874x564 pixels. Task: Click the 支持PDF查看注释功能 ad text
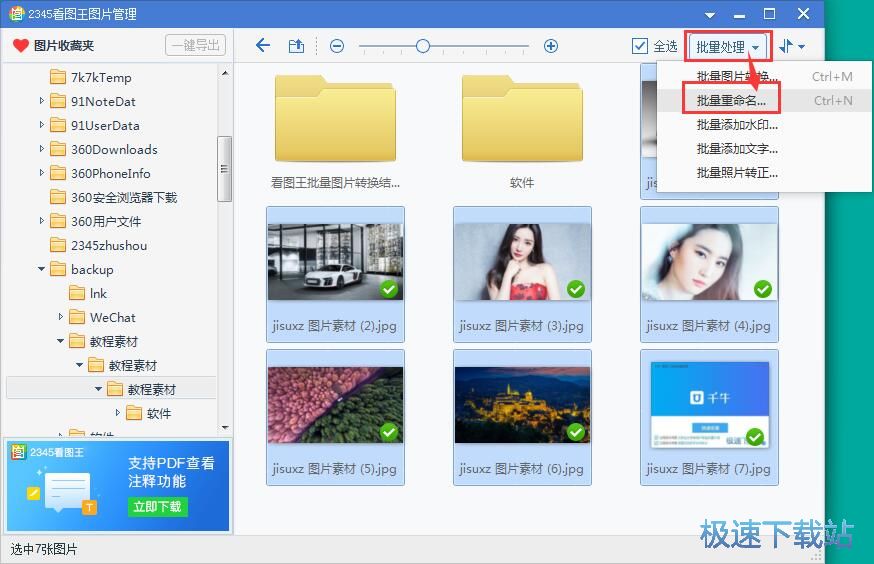(171, 472)
